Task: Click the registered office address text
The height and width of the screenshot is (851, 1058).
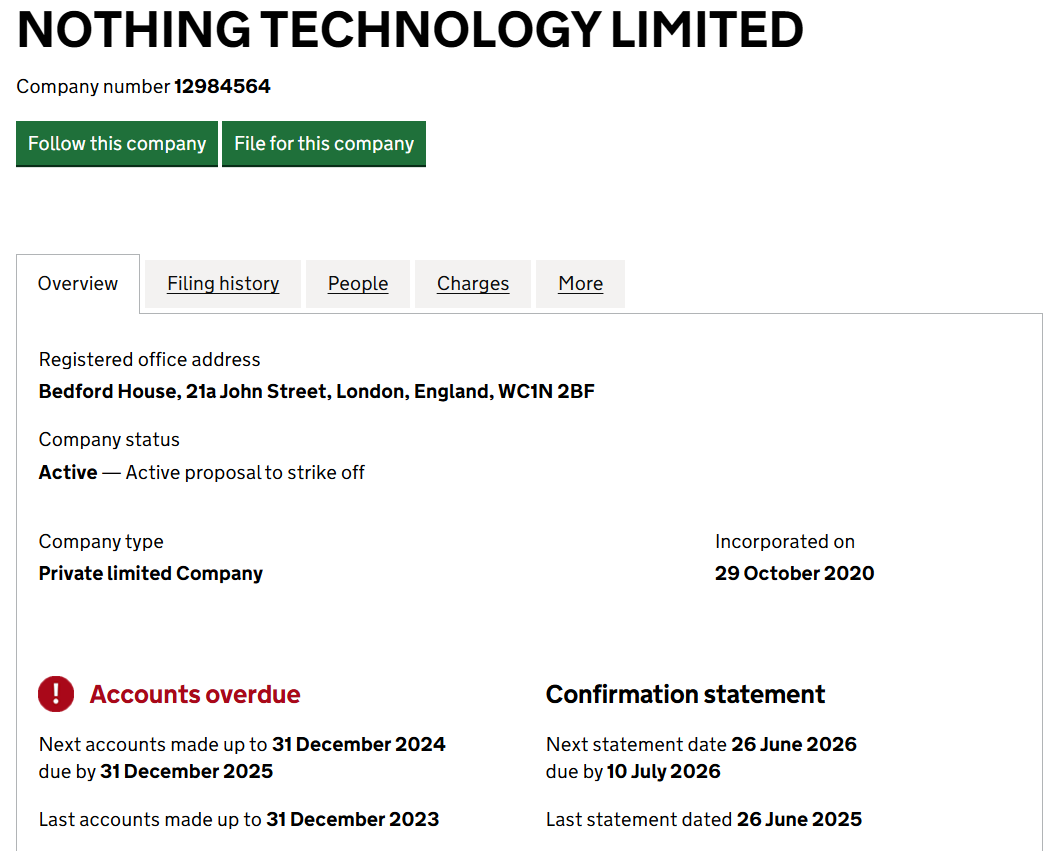Action: 315,391
